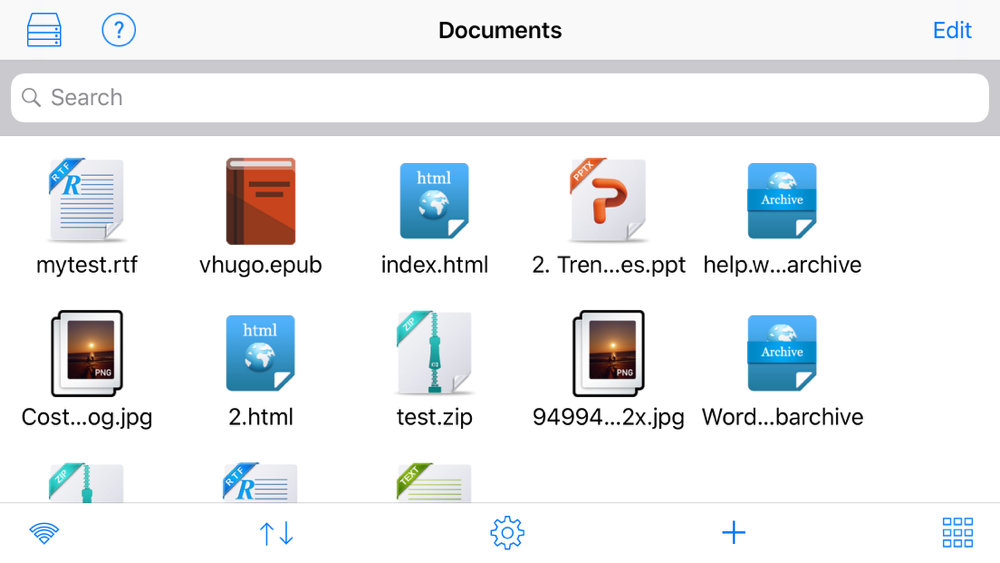Tap the Edit button
The image size is (1000, 563).
coord(952,30)
